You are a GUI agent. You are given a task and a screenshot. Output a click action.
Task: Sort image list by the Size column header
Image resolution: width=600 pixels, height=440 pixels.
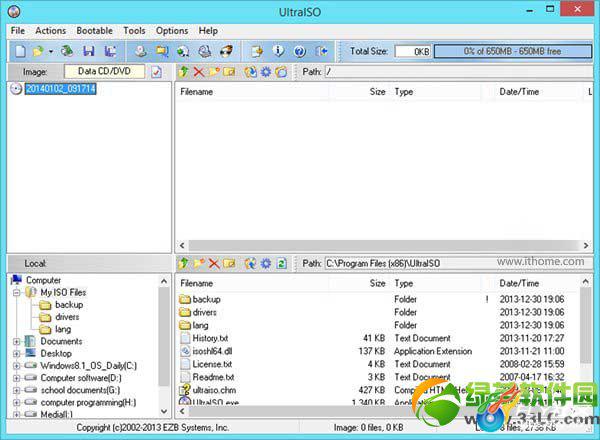click(360, 92)
